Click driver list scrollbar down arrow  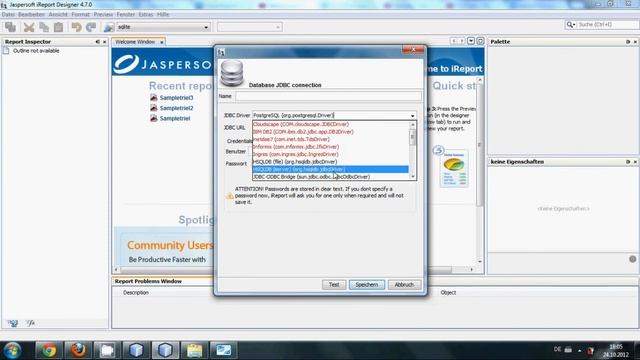[x=412, y=177]
